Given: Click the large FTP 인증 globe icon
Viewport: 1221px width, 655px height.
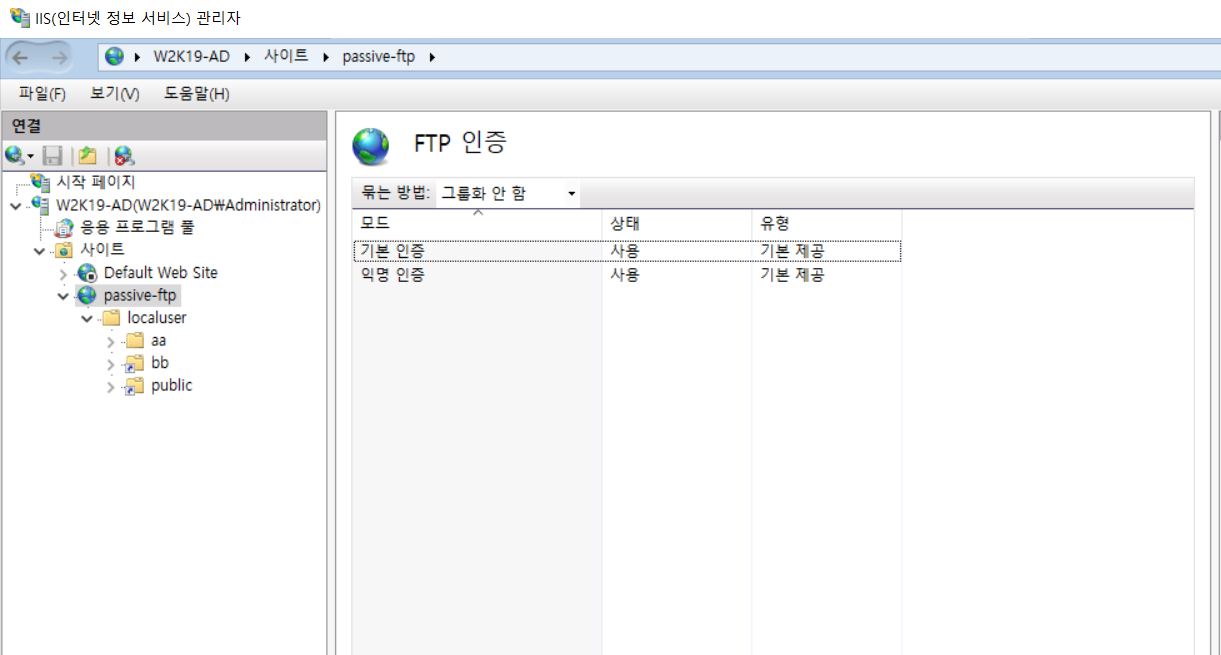Looking at the screenshot, I should point(371,146).
